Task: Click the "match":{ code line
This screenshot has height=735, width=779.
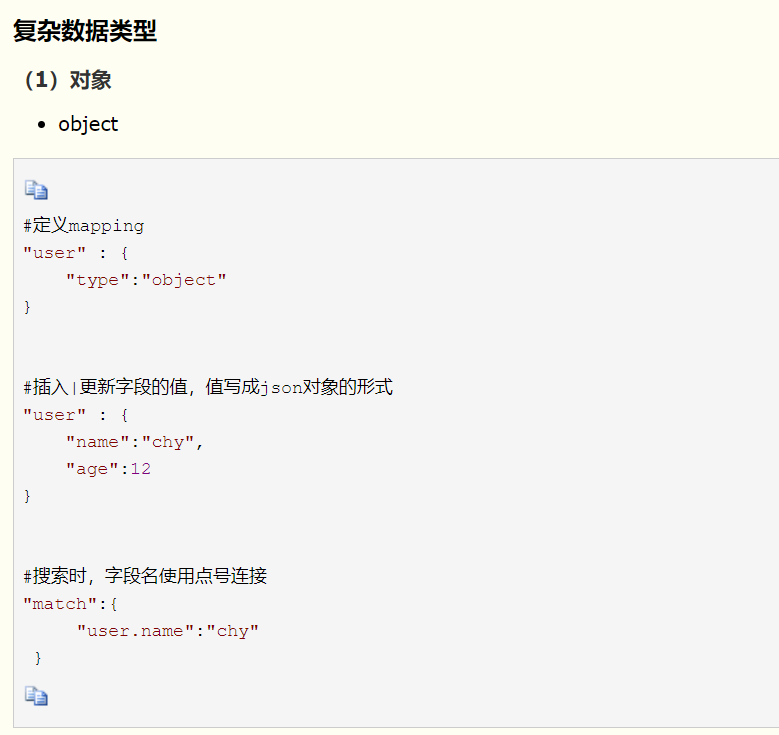Action: 71,604
